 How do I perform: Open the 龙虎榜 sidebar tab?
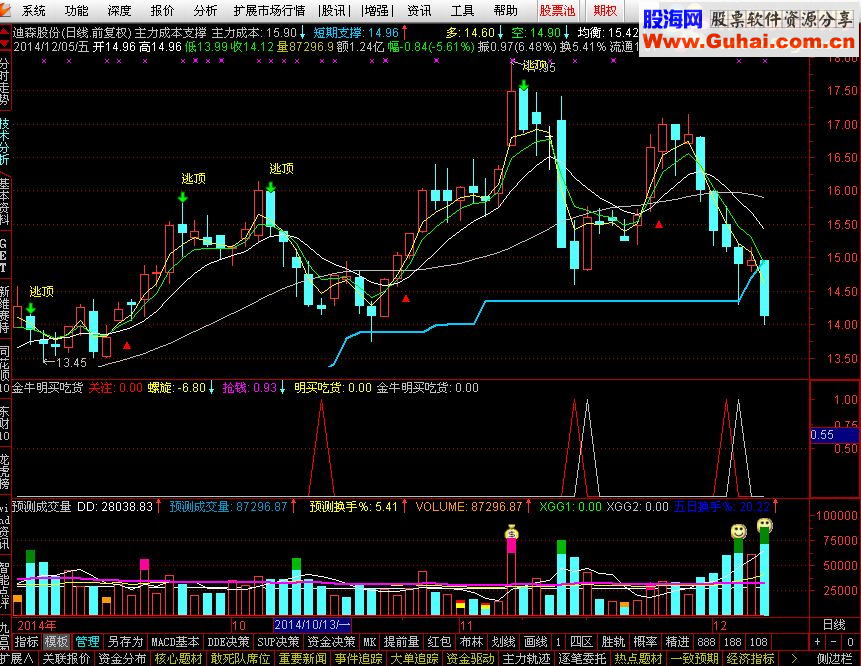(4, 471)
